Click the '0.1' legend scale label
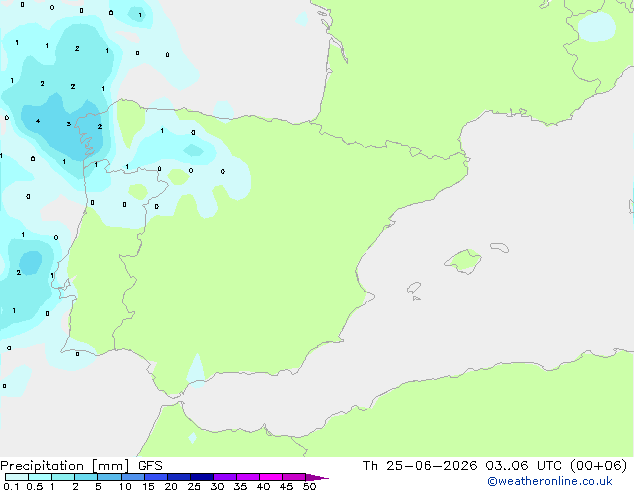The height and width of the screenshot is (490, 634). pyautogui.click(x=12, y=486)
